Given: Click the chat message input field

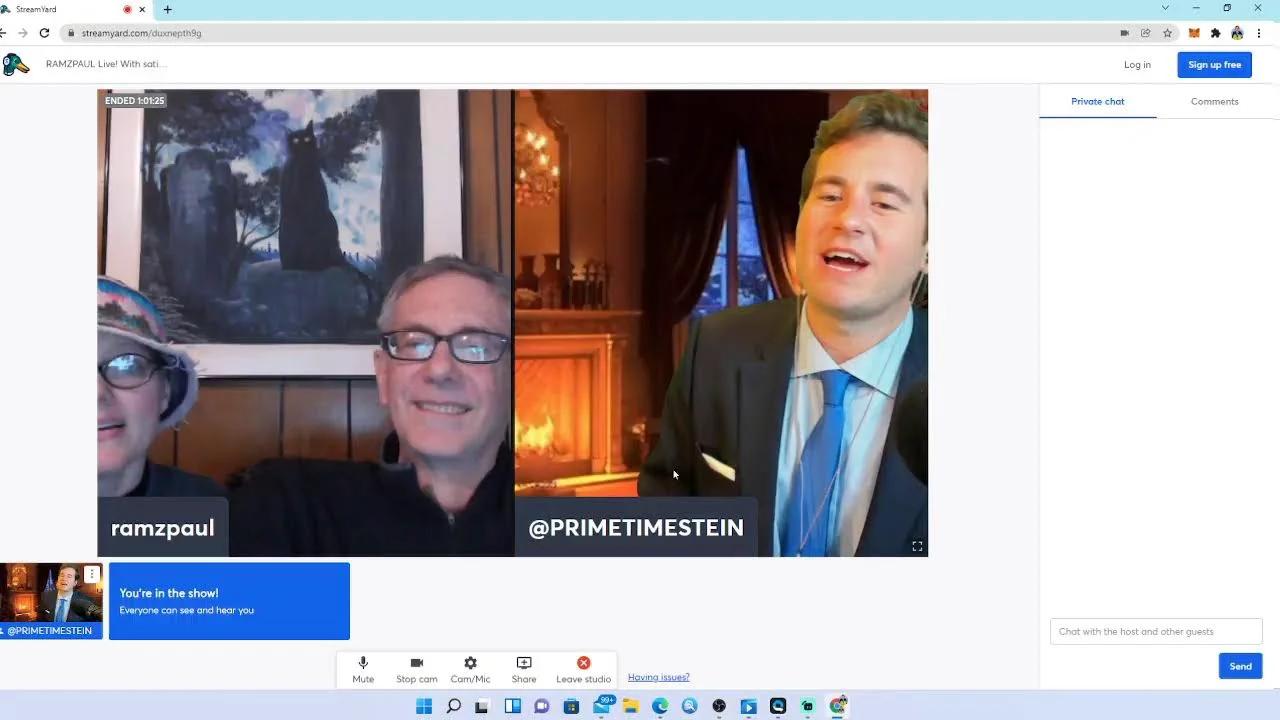Looking at the screenshot, I should (1156, 631).
